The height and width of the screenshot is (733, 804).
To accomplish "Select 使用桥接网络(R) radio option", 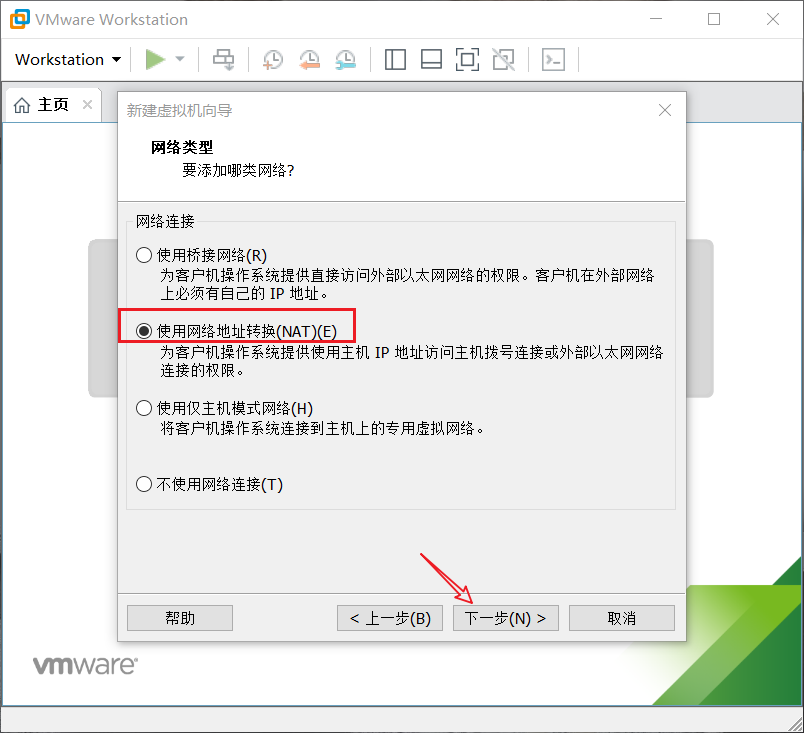I will 202,255.
